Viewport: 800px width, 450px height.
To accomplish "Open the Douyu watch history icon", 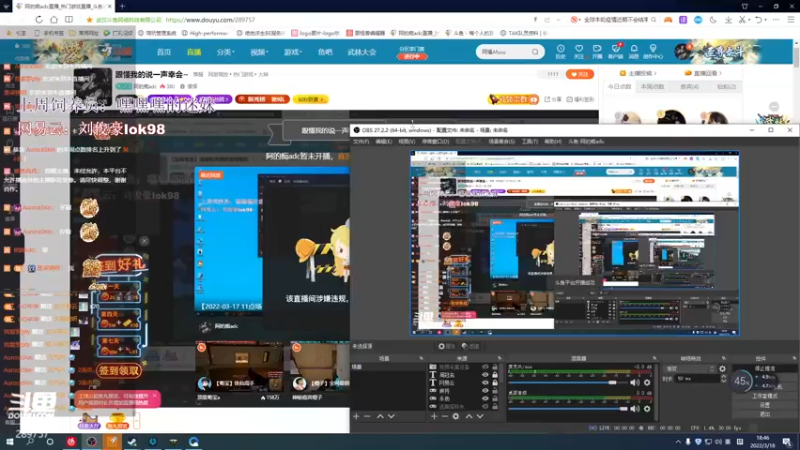I will [560, 52].
